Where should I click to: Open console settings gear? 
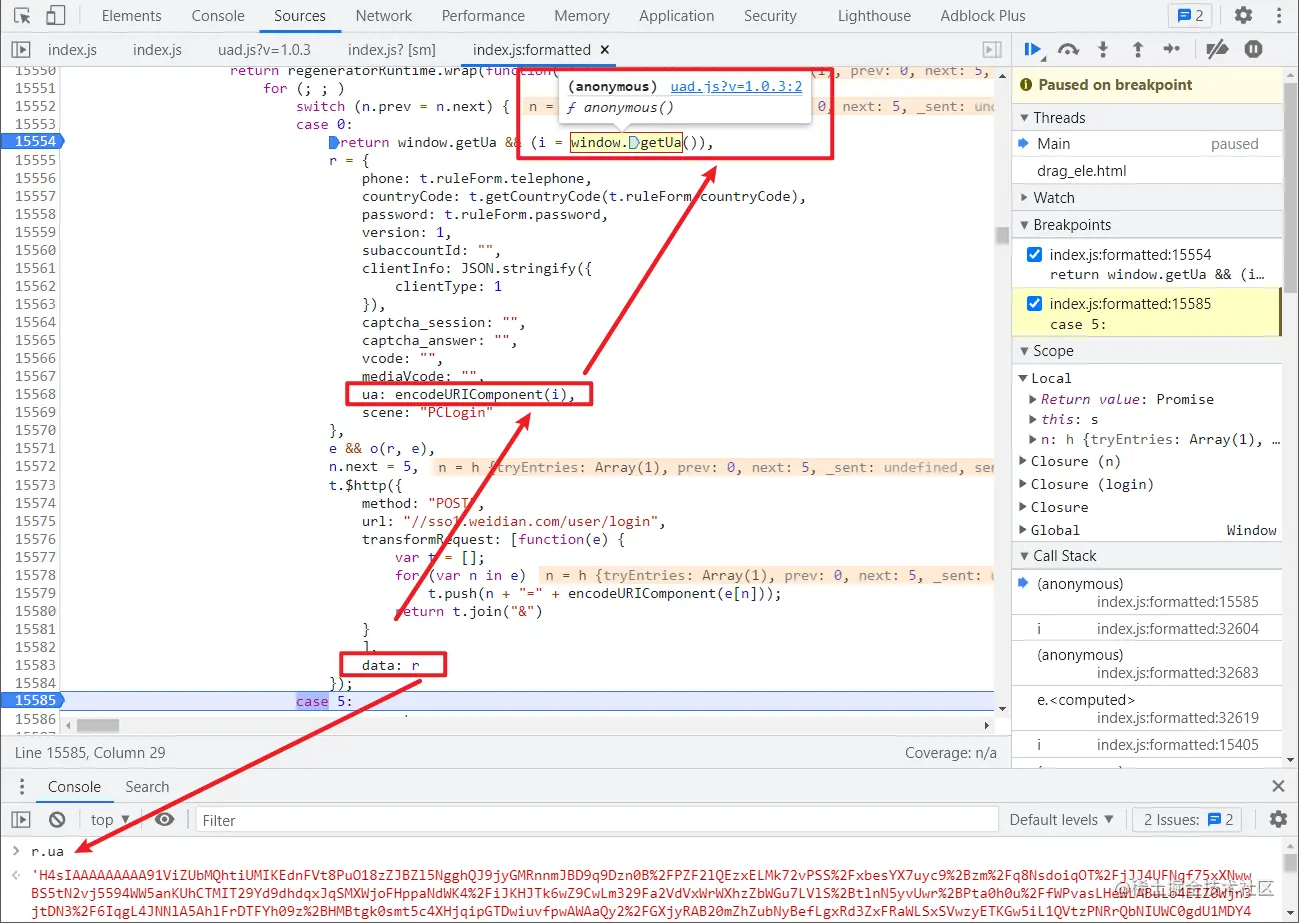1278,820
